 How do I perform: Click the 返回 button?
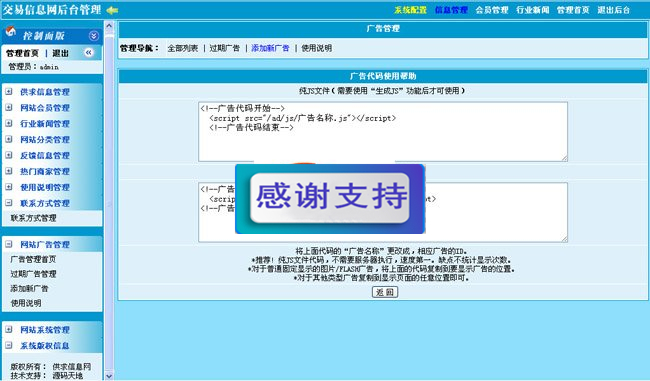[385, 292]
